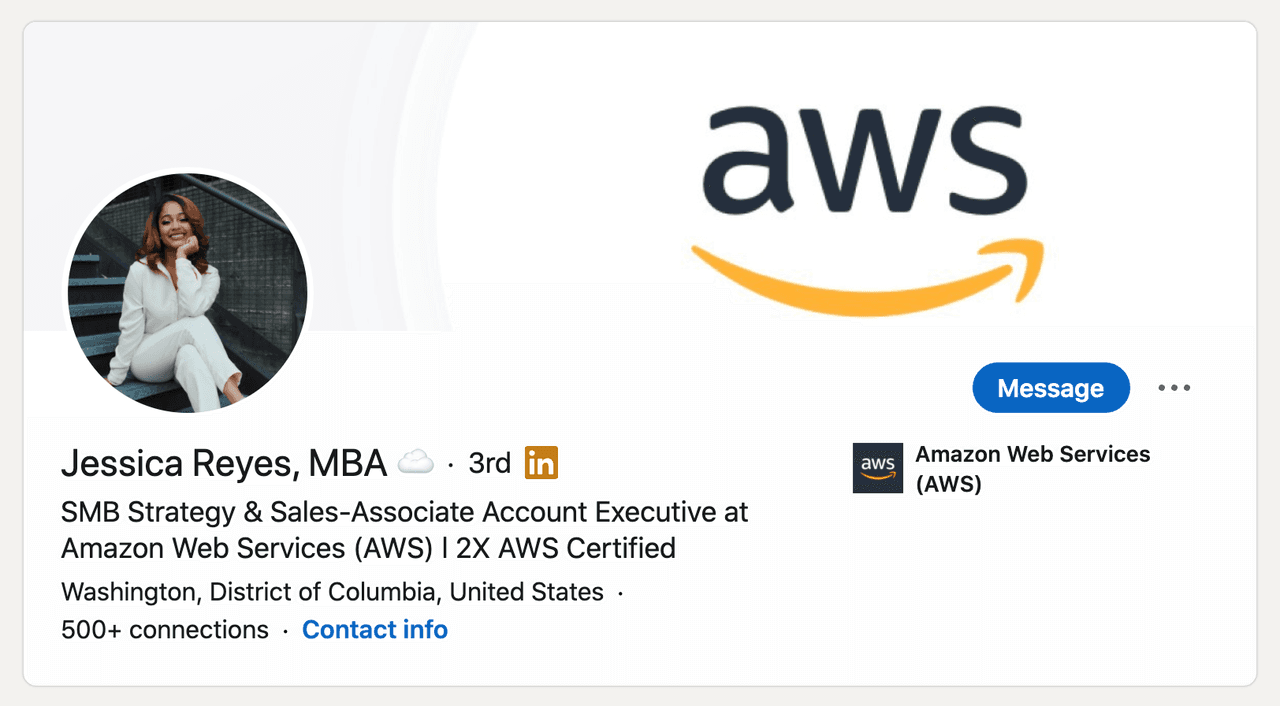Click the Washington, District of Columbia location

tap(332, 592)
